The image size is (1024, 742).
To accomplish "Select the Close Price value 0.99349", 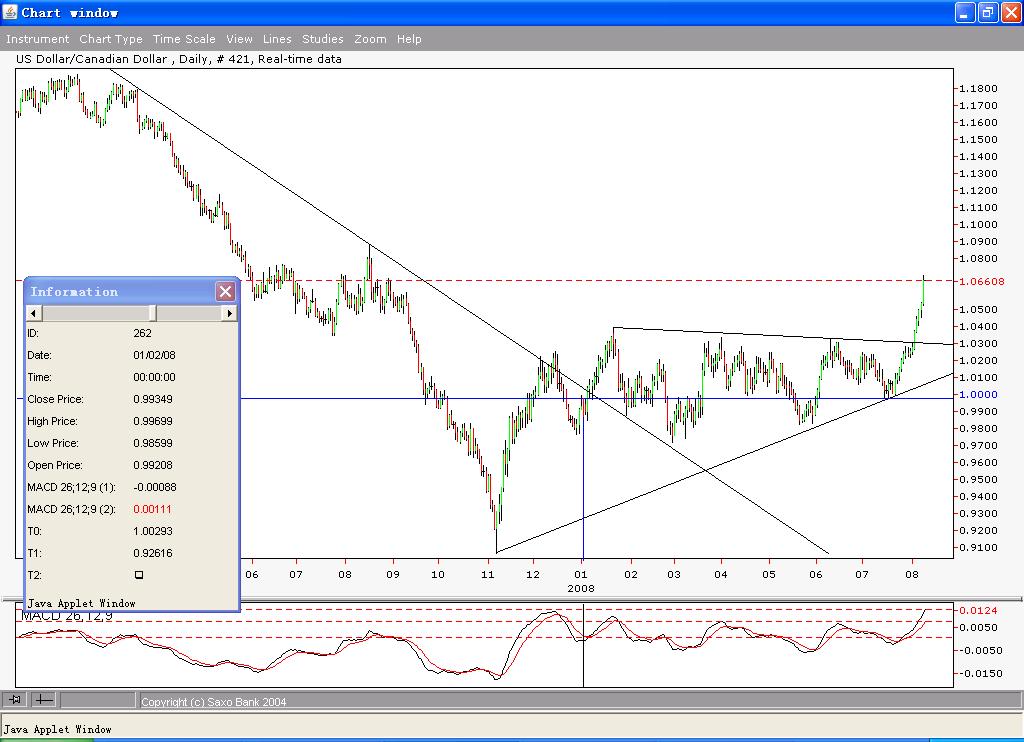I will pos(154,399).
